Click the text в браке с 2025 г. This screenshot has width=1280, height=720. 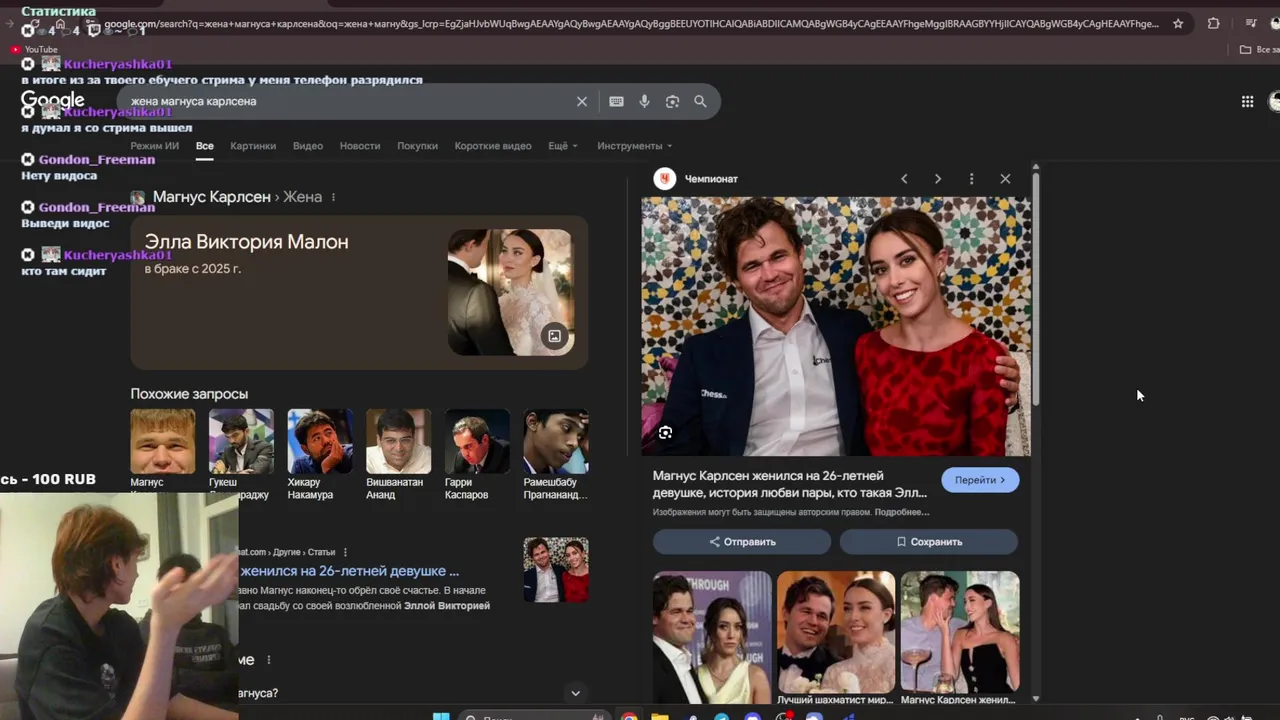coord(193,269)
